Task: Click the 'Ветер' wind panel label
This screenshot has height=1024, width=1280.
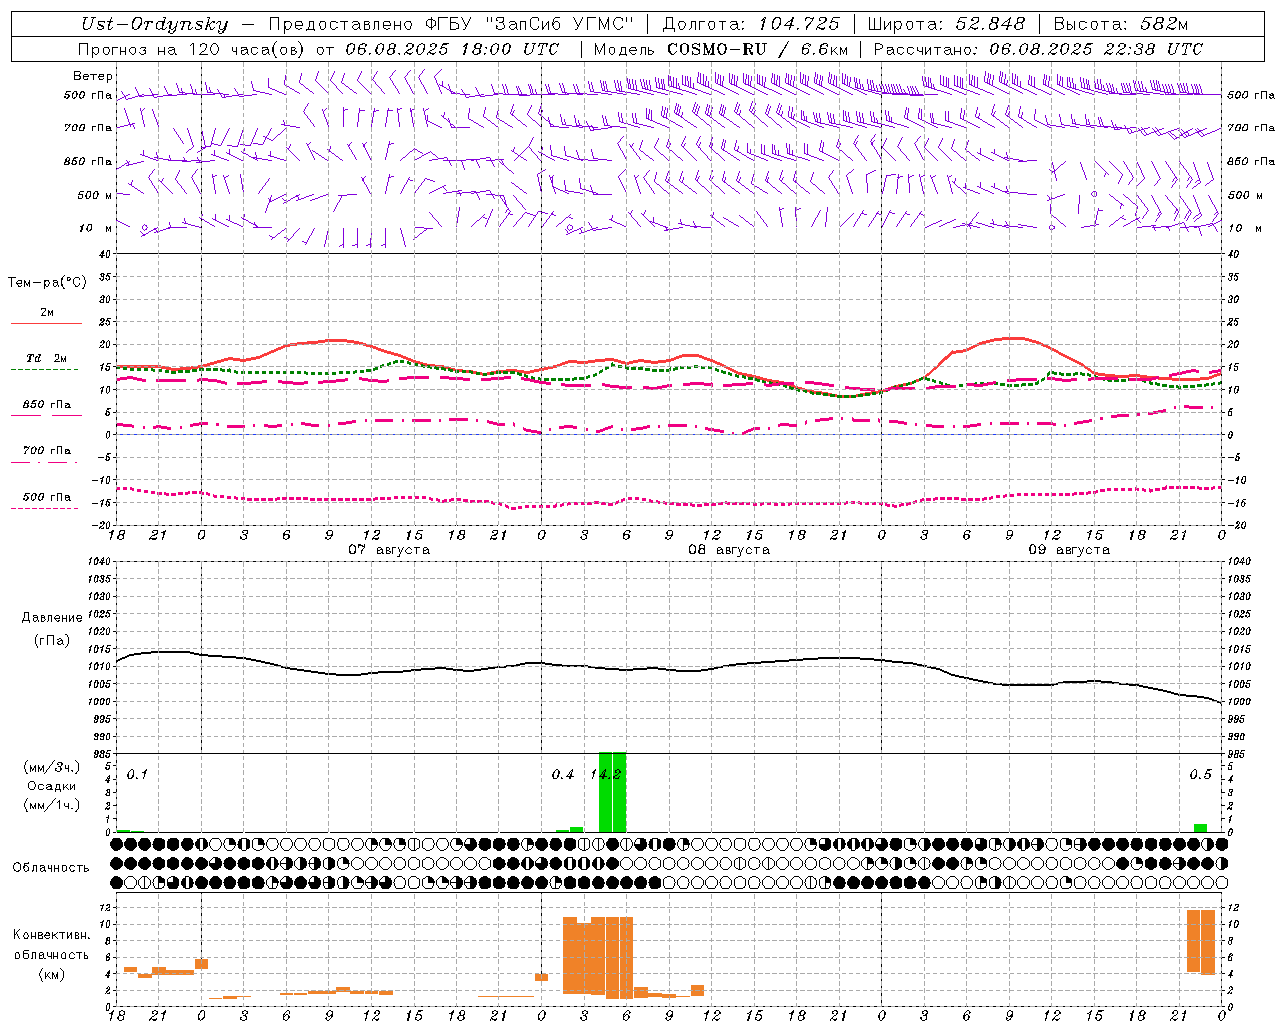Action: (x=93, y=76)
